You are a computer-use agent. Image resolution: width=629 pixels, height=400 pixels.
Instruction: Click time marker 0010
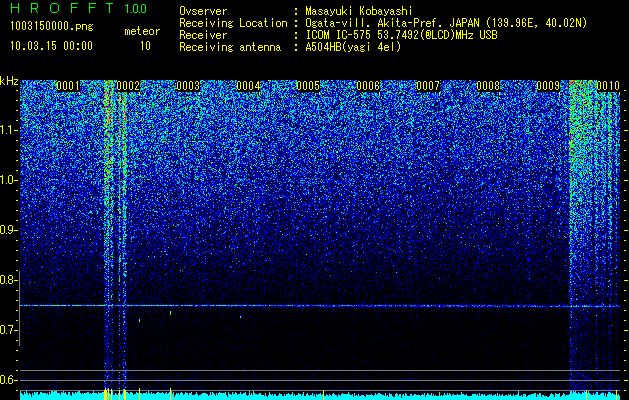point(608,86)
